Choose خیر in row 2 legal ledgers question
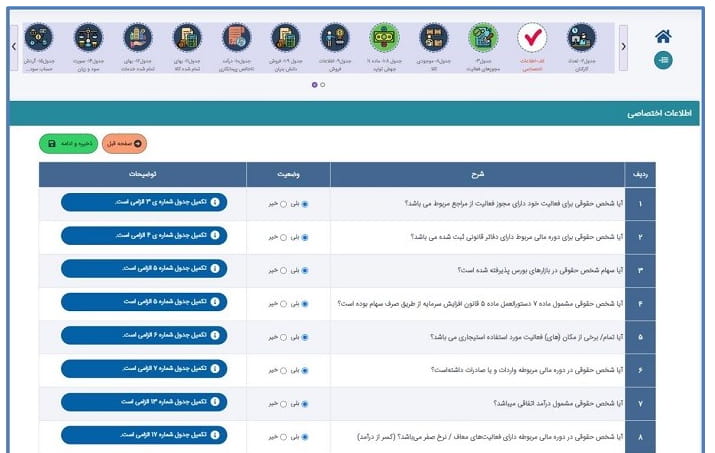Viewport: 715px width, 453px height. tap(283, 237)
